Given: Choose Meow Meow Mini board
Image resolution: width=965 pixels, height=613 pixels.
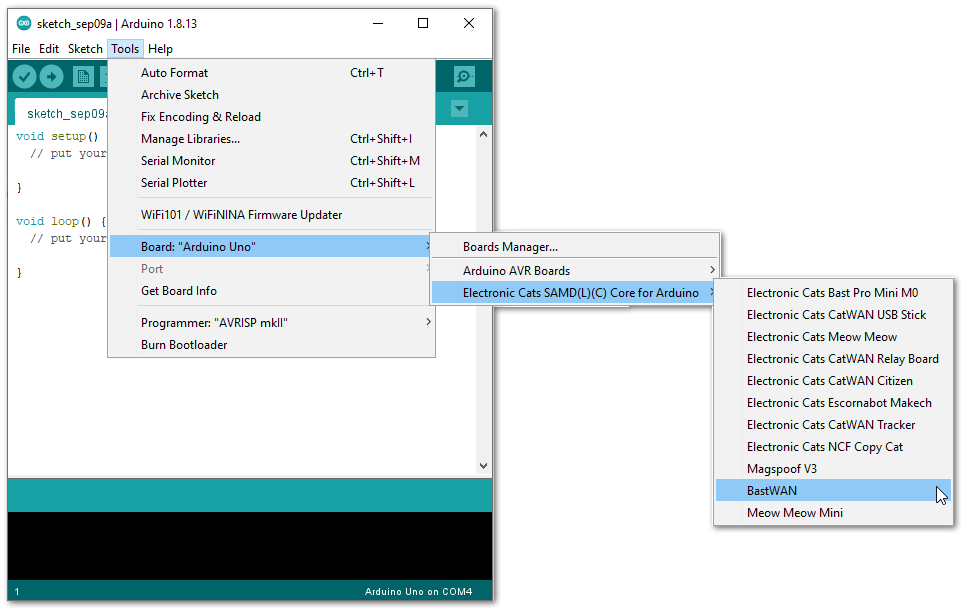Looking at the screenshot, I should (x=833, y=513).
